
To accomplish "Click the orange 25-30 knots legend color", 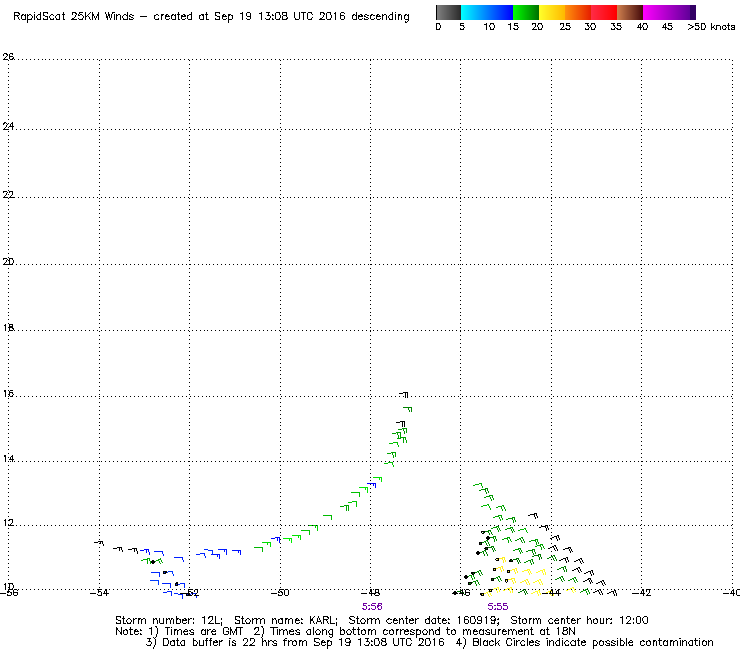I will tap(578, 12).
